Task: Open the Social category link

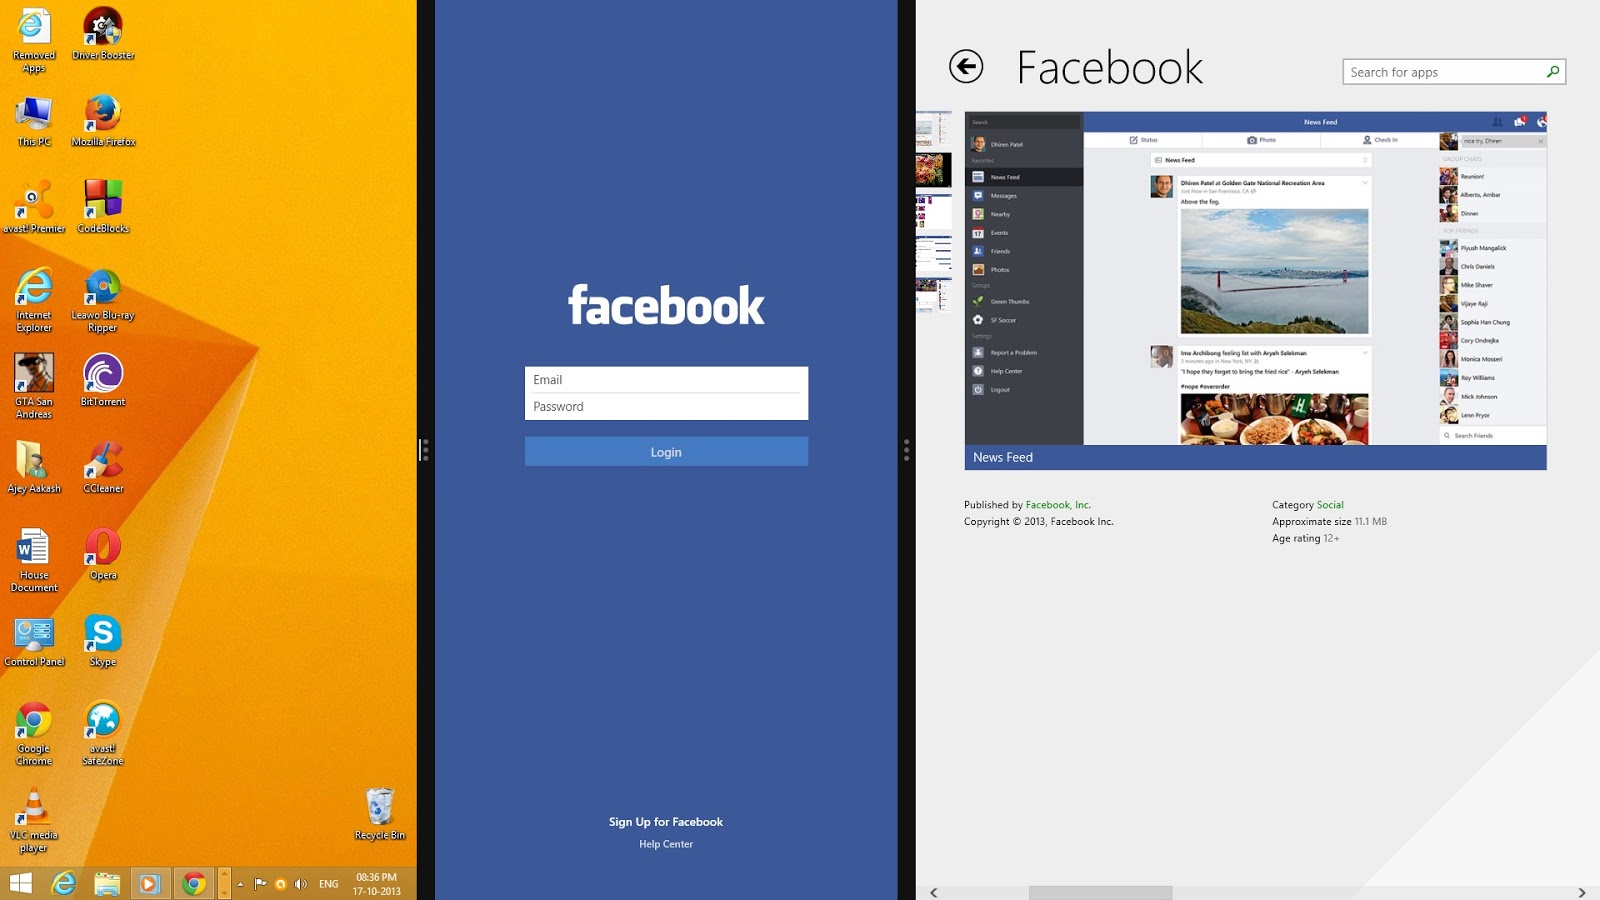Action: point(1330,505)
